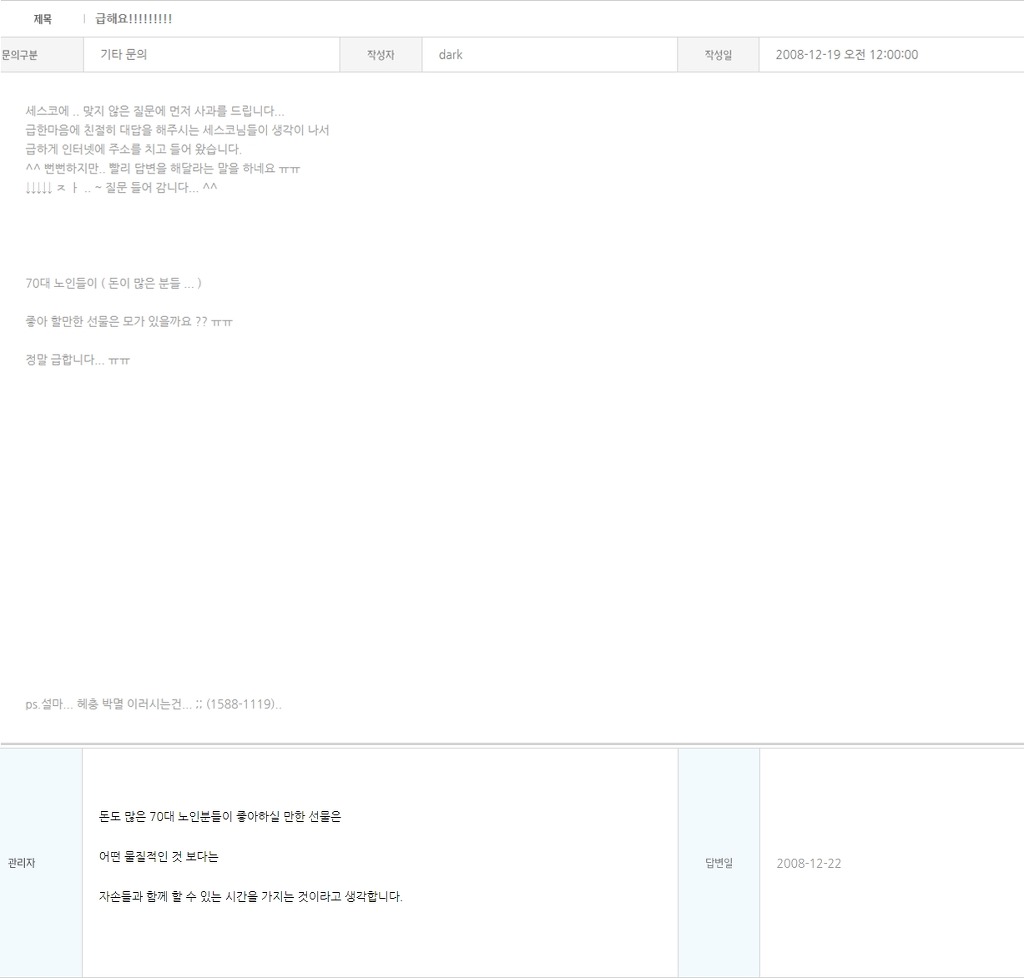This screenshot has width=1024, height=978.
Task: Click the author name 'dark'
Action: pyautogui.click(x=450, y=55)
